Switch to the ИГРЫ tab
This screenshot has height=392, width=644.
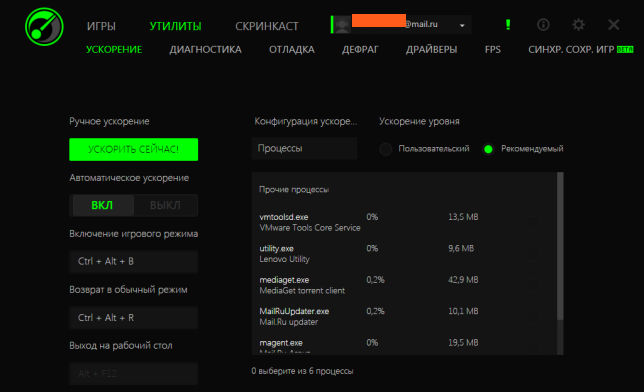click(x=101, y=26)
